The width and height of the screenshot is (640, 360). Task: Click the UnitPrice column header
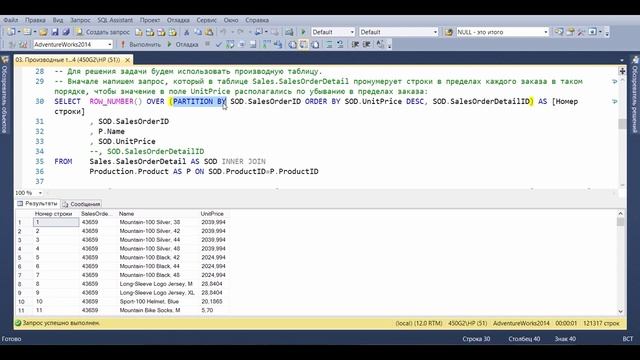(x=213, y=213)
